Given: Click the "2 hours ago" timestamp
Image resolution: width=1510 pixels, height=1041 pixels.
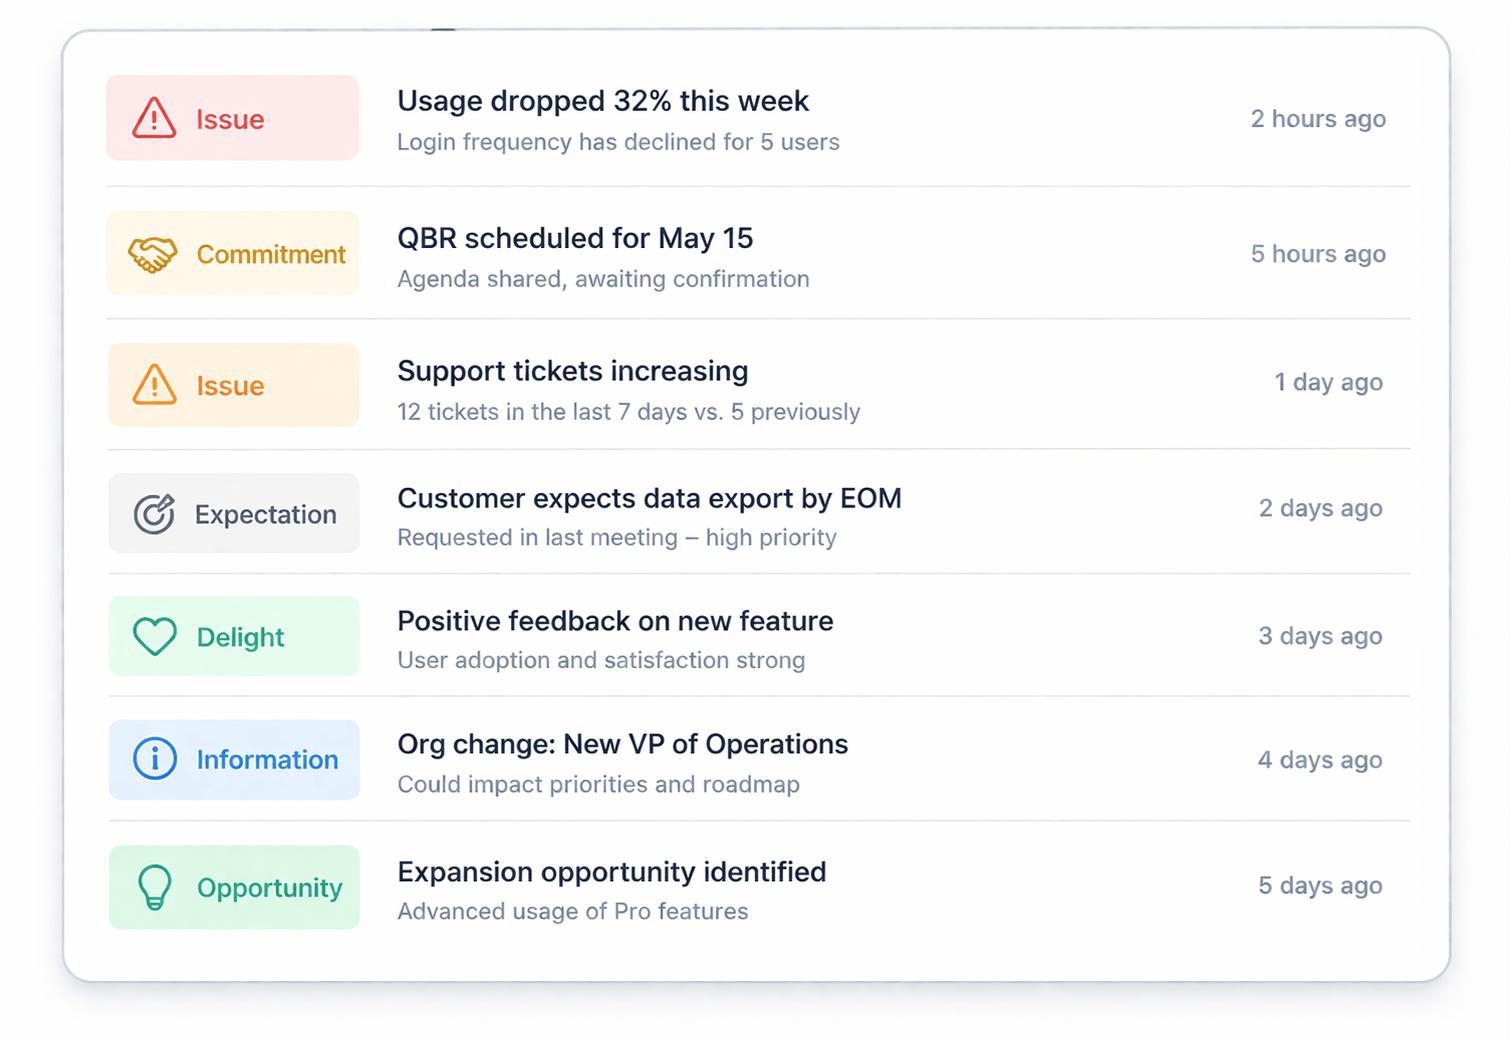Looking at the screenshot, I should [1317, 119].
